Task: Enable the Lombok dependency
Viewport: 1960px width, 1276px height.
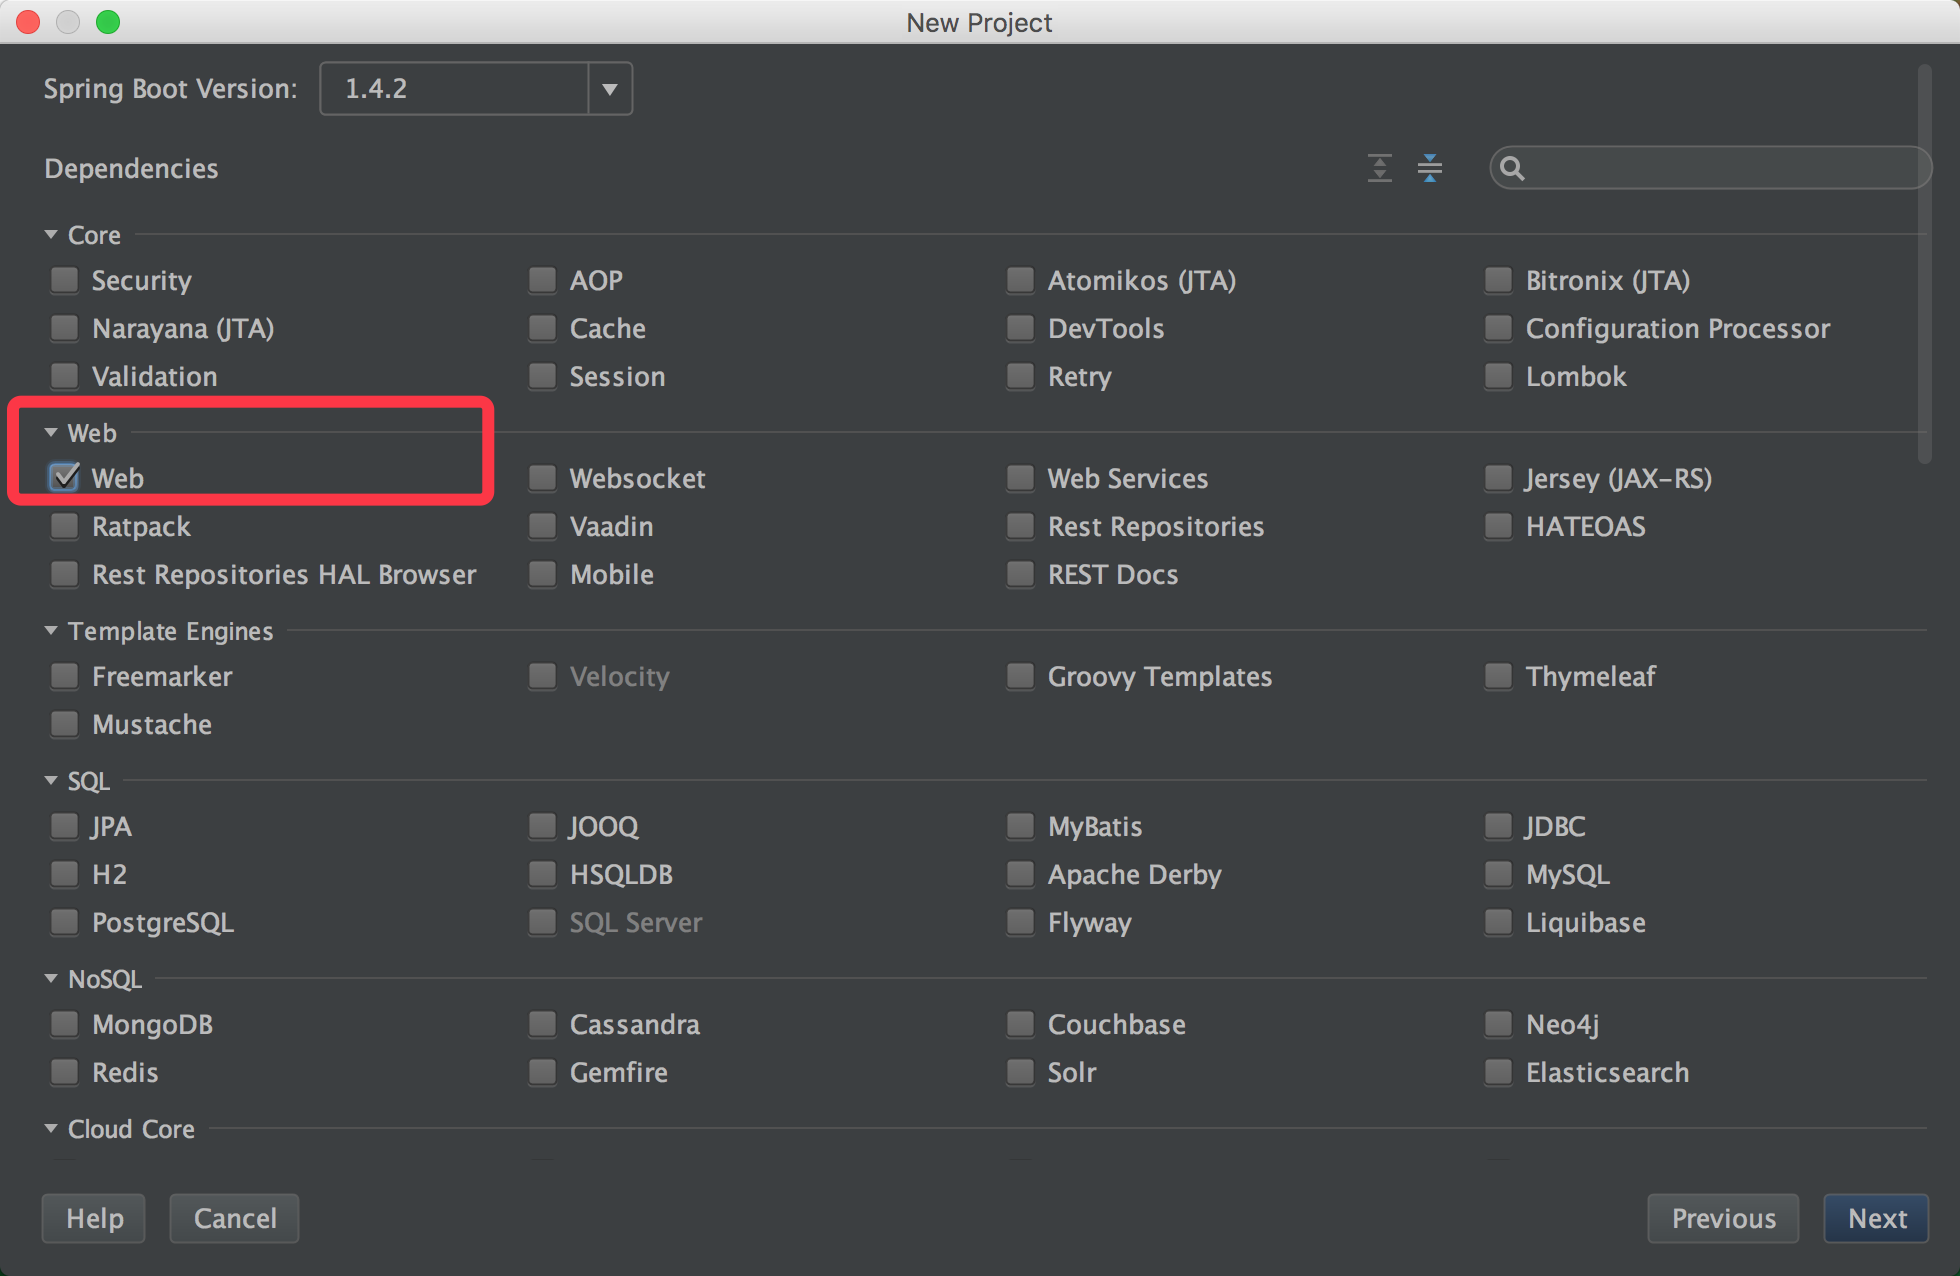Action: coord(1499,376)
